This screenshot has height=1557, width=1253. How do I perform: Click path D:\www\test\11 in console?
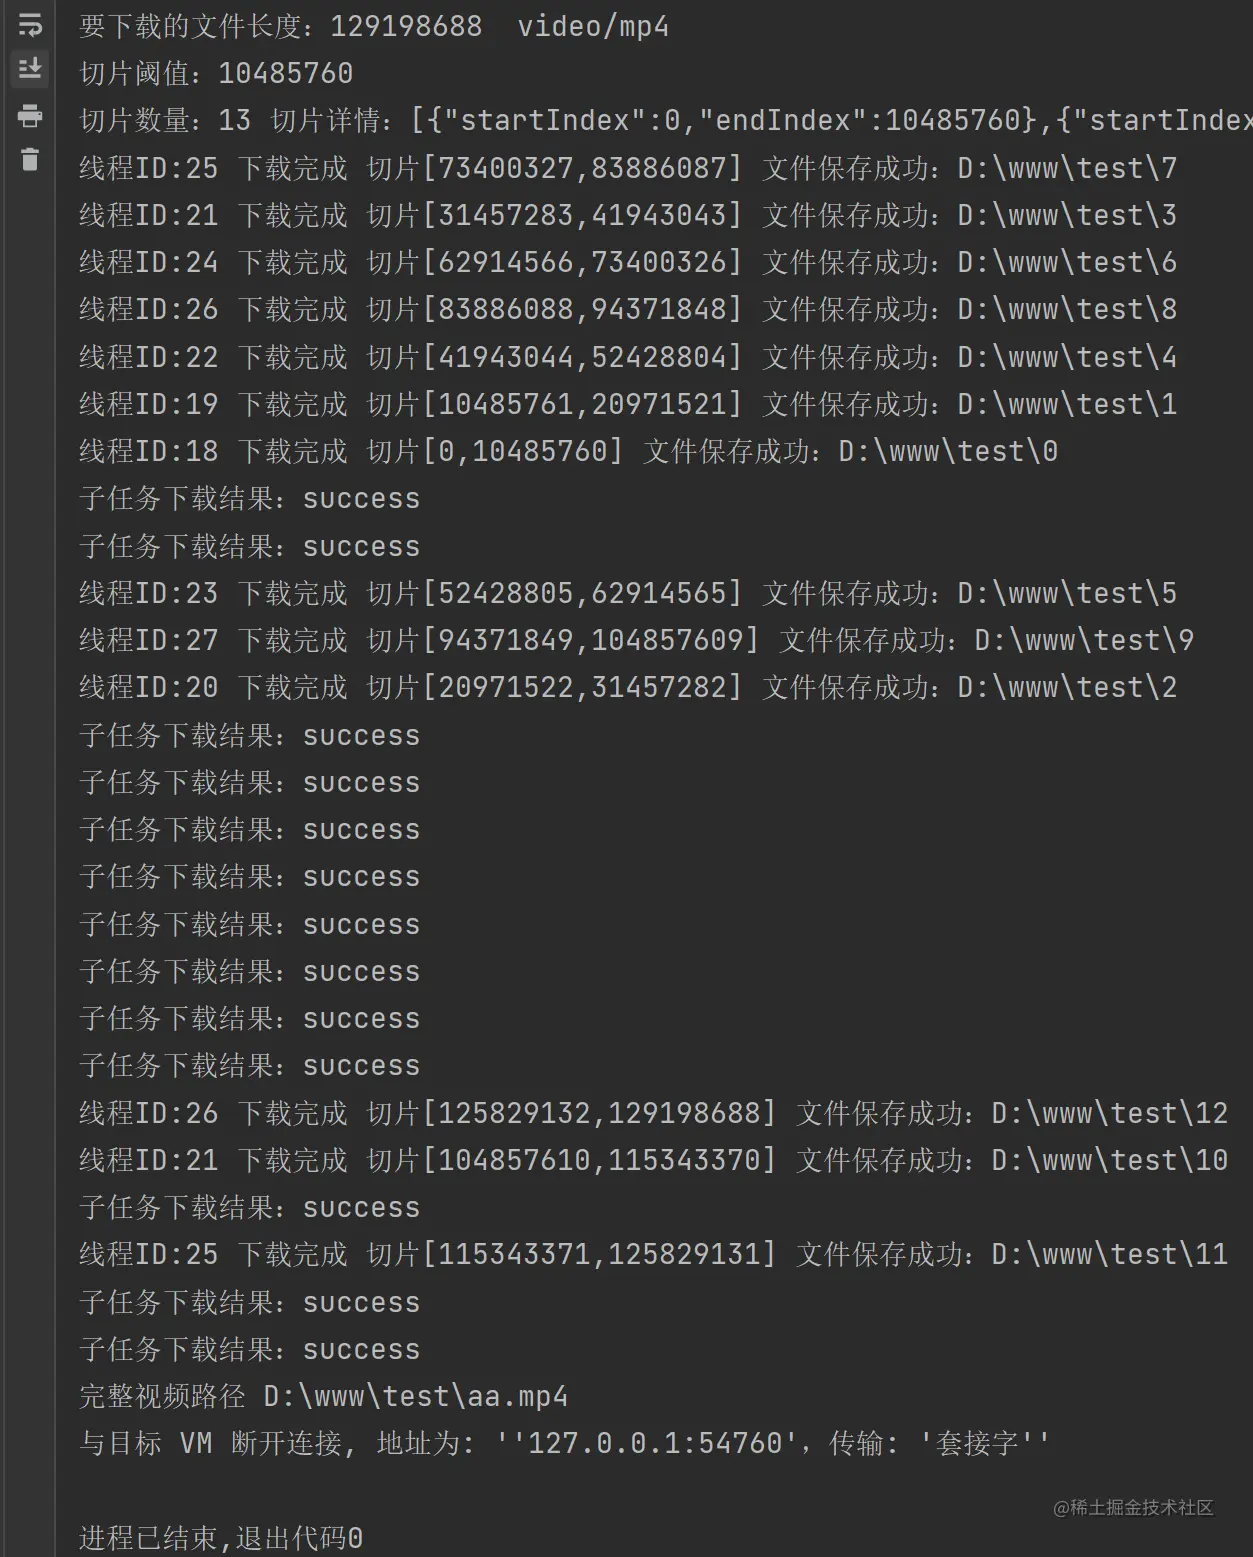click(1109, 1254)
